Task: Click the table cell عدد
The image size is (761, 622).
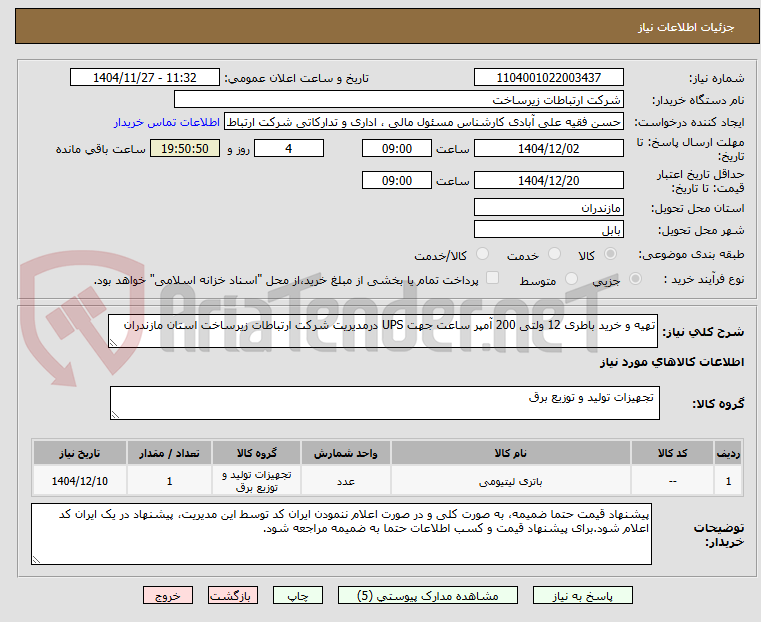Action: pyautogui.click(x=346, y=481)
